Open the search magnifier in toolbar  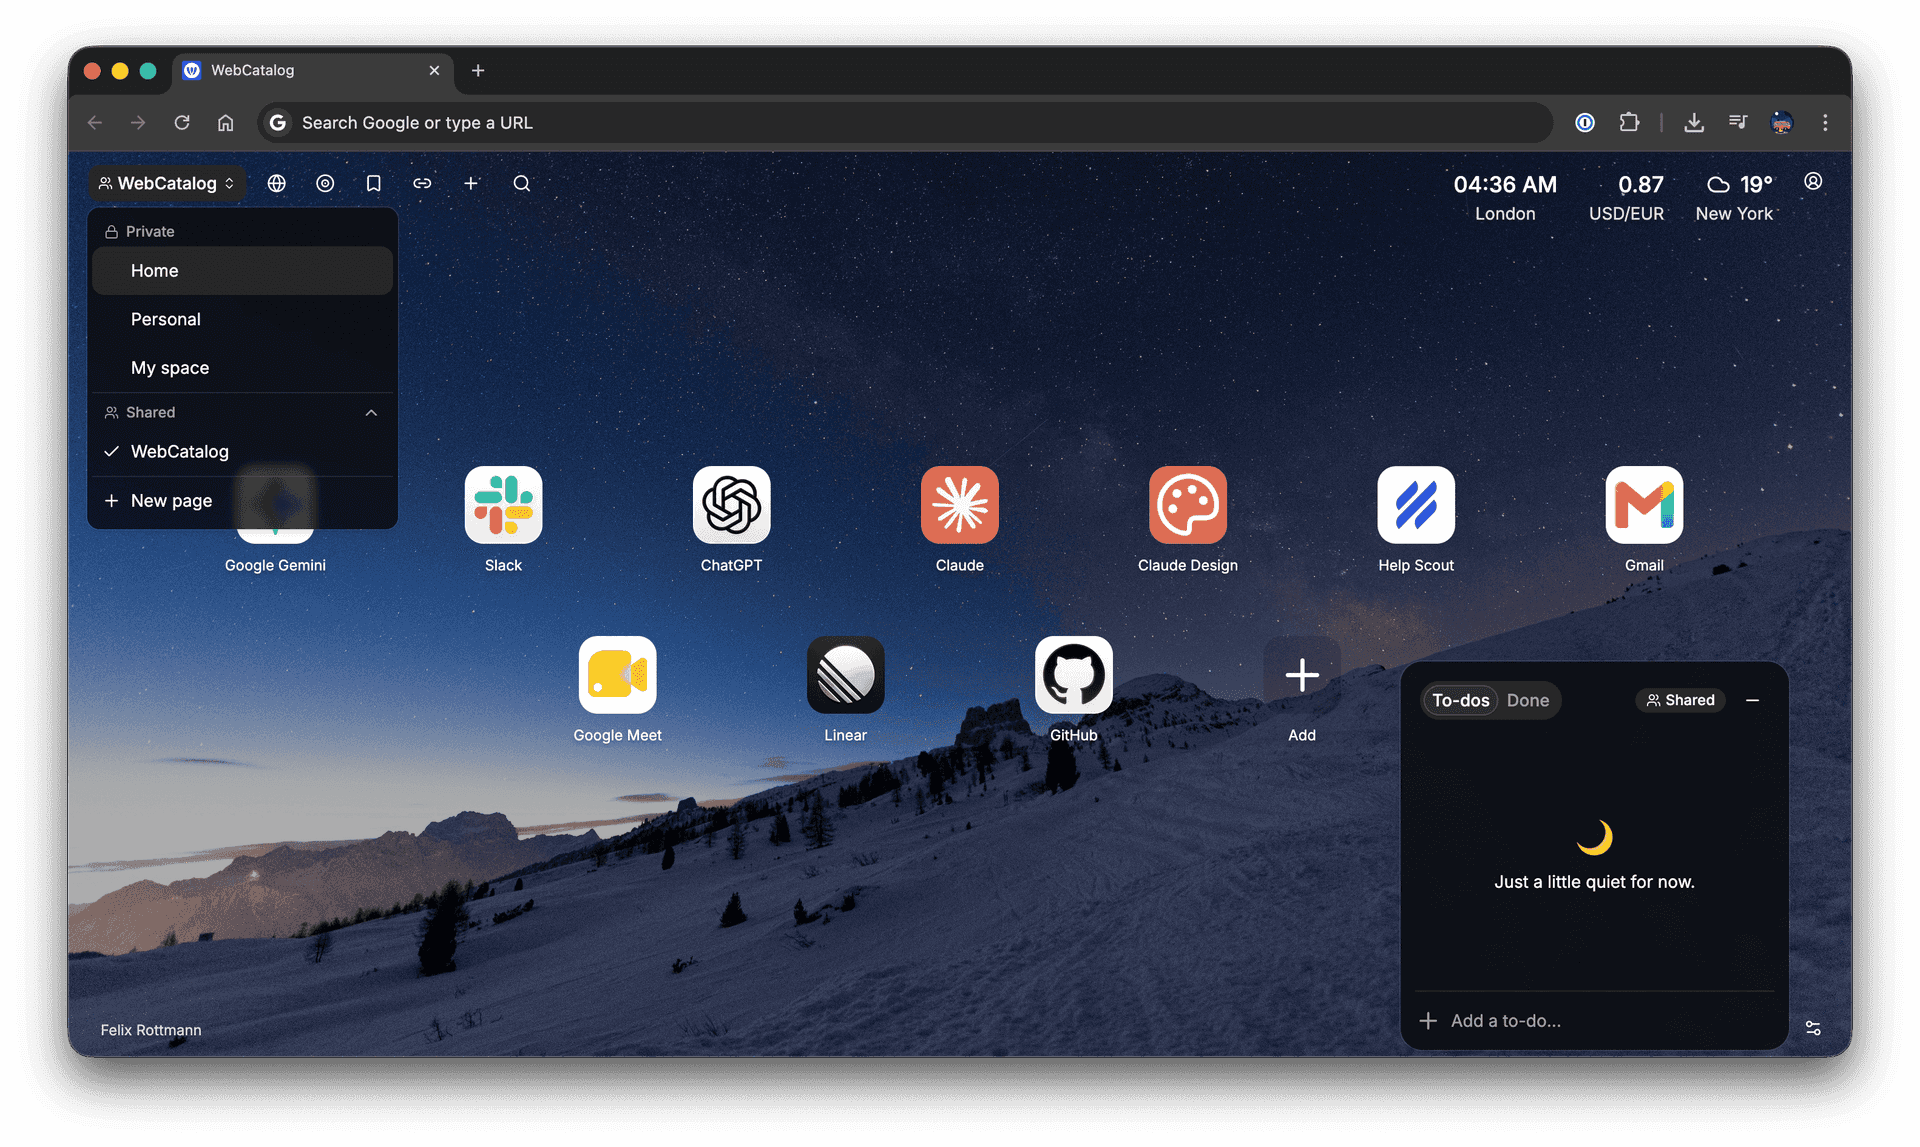coord(521,183)
